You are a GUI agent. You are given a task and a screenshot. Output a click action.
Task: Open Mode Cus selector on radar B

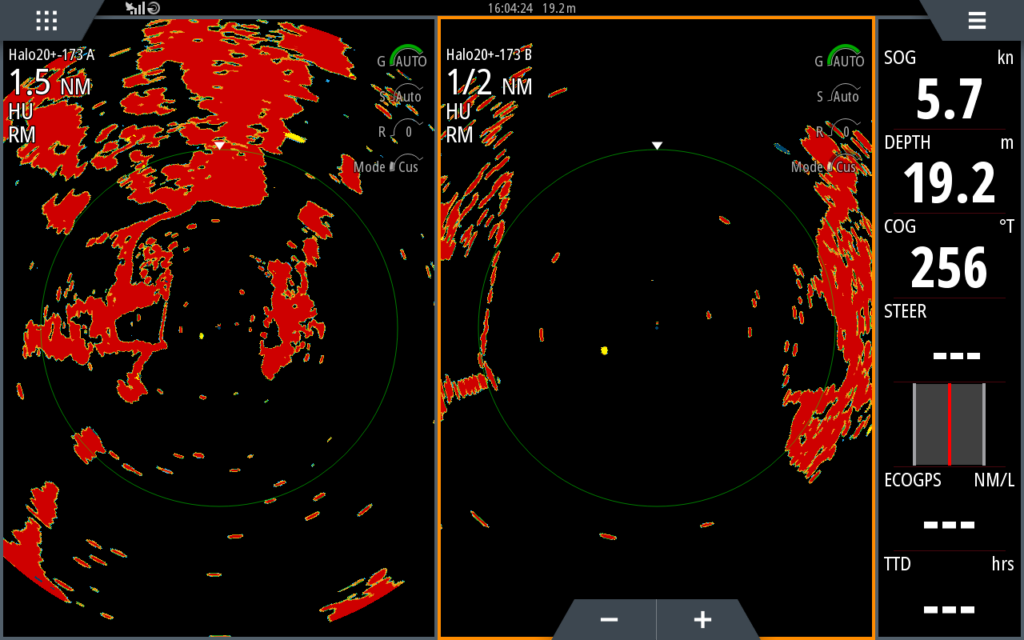pos(825,166)
